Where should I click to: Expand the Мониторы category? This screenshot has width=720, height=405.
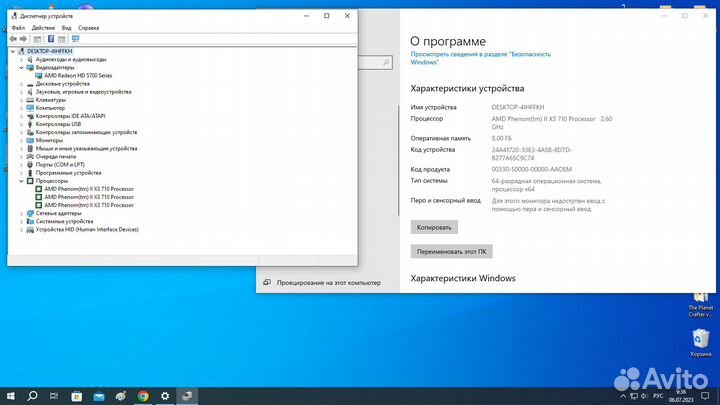point(21,141)
